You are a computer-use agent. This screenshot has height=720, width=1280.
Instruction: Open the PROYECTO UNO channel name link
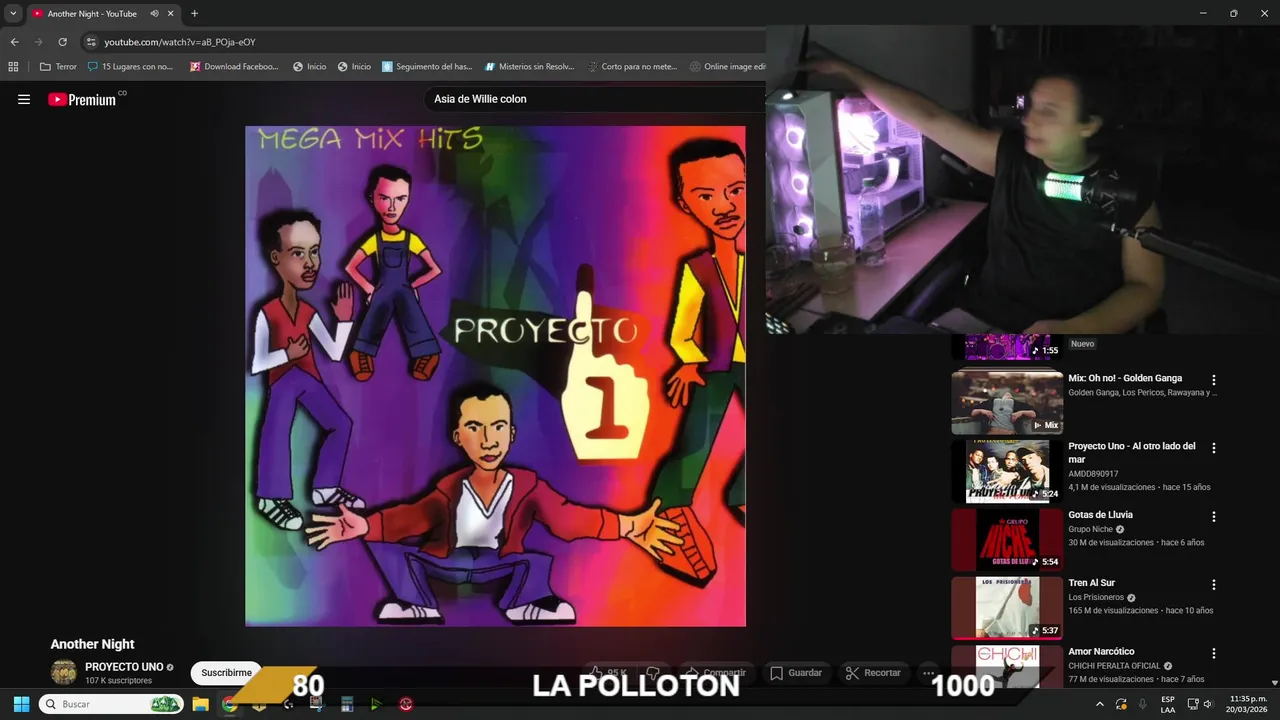(124, 667)
